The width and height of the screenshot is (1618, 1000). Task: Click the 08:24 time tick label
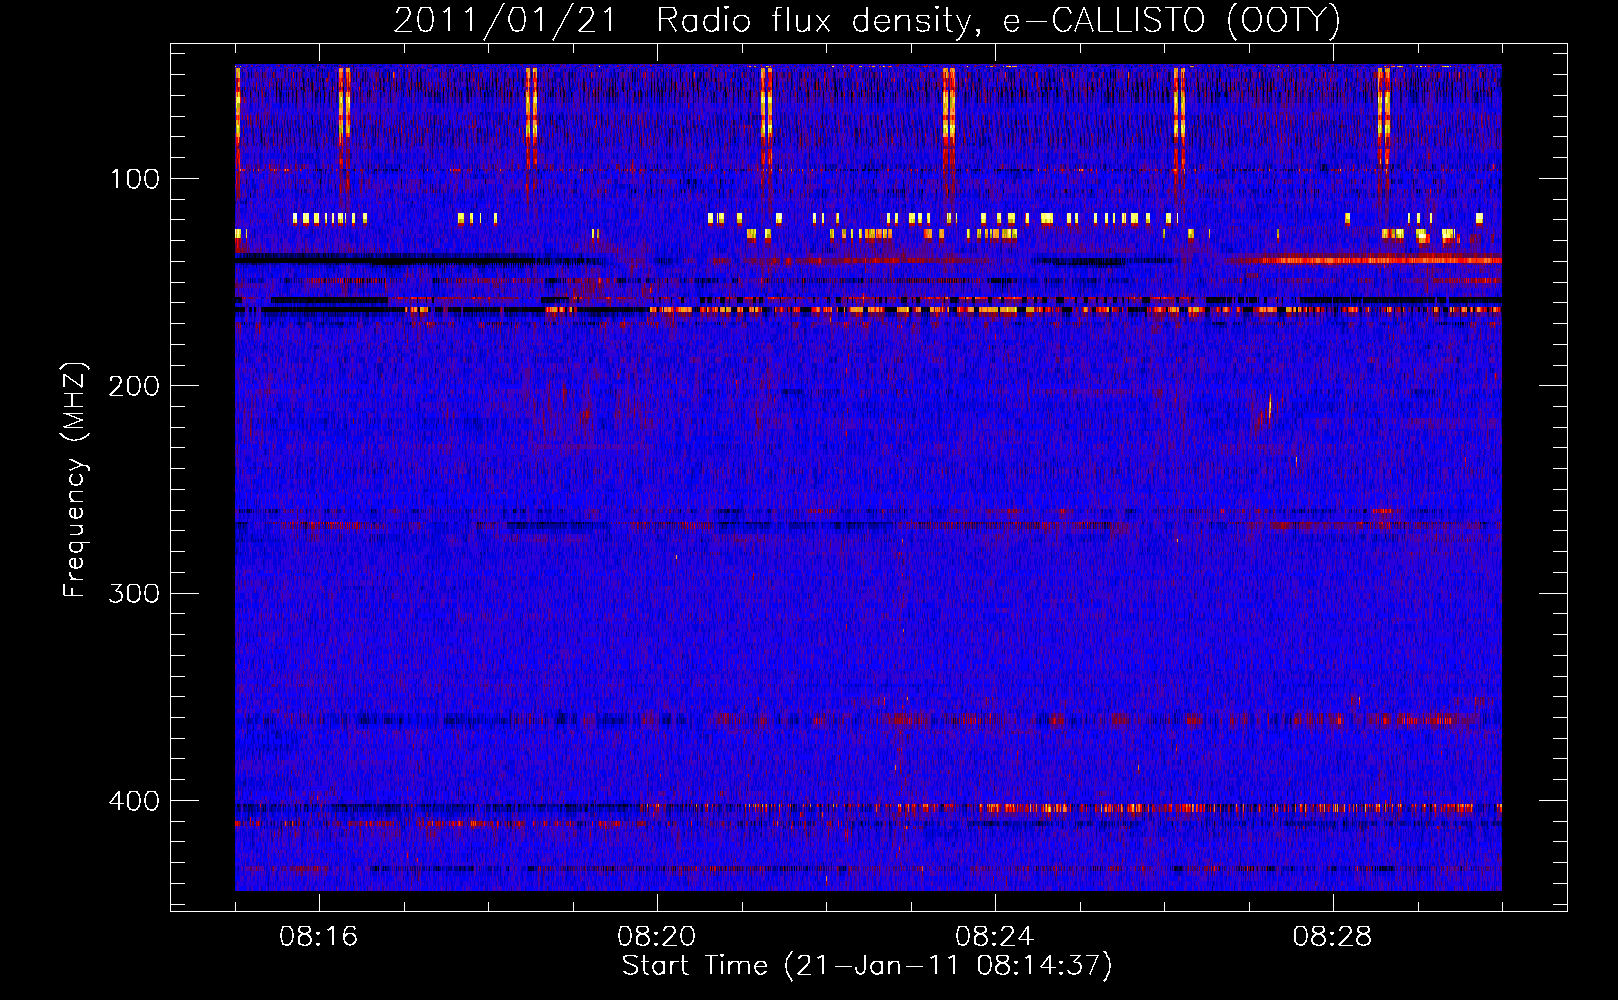pos(995,937)
